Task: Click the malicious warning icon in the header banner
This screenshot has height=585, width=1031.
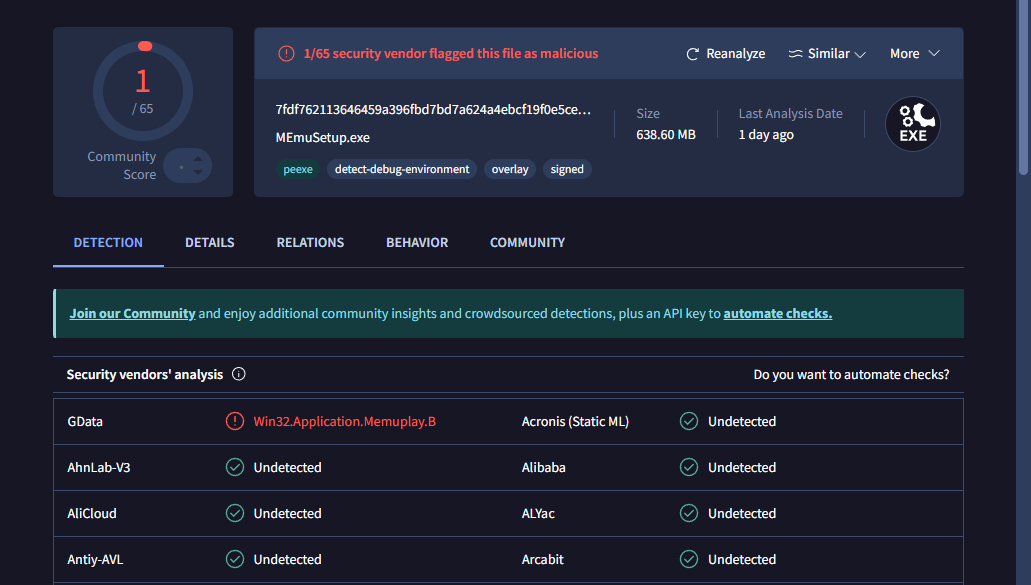Action: (286, 53)
